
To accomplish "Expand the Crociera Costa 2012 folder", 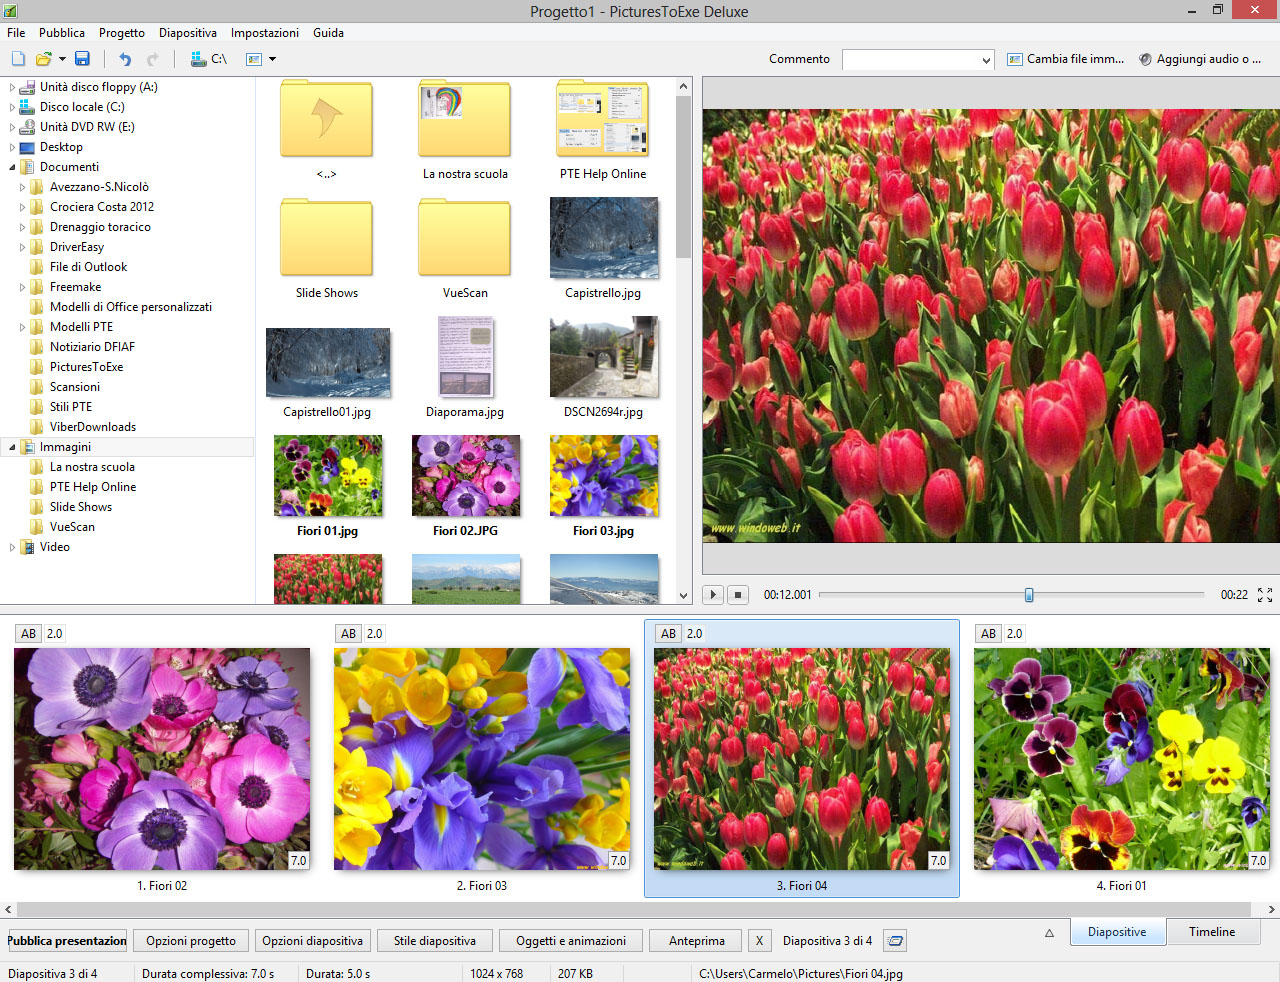I will (22, 207).
